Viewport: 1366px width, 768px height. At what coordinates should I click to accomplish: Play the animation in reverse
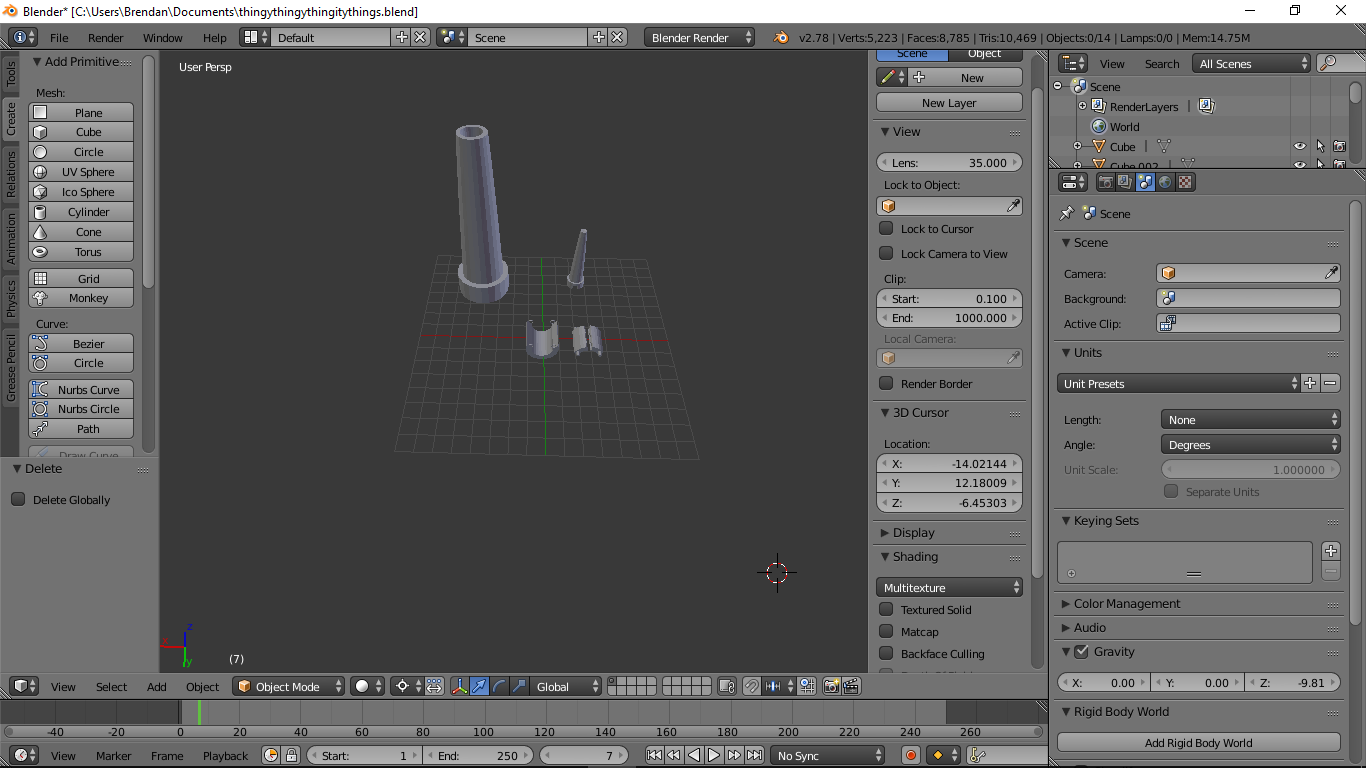tap(694, 755)
